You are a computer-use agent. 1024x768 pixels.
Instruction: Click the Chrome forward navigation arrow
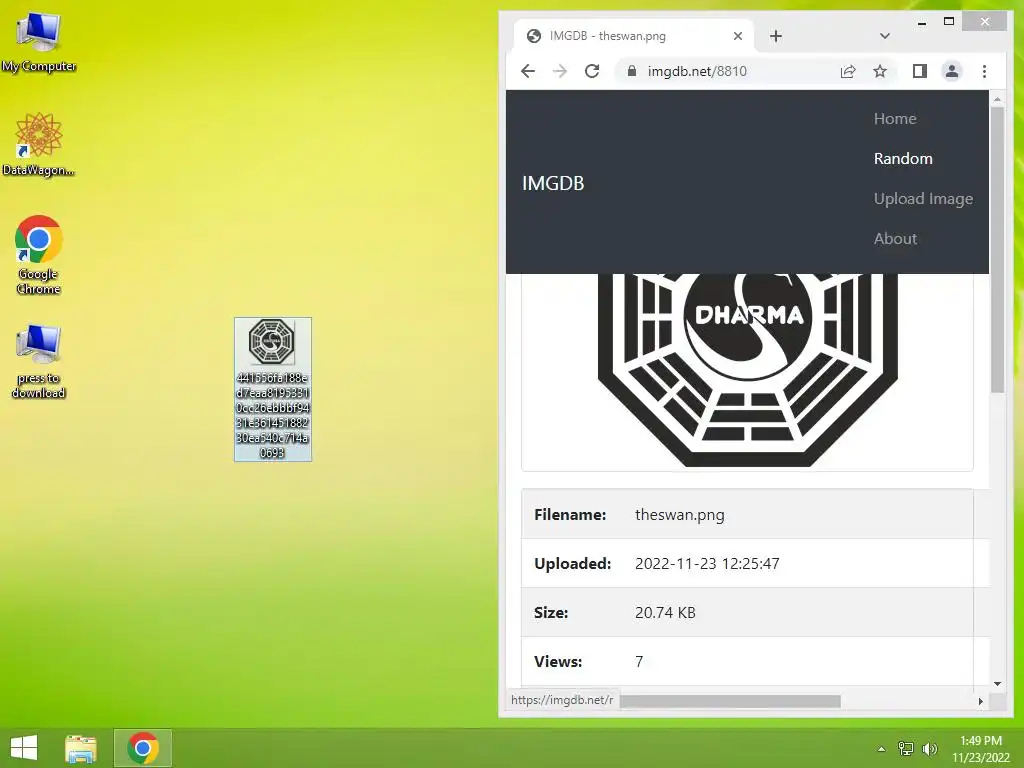(x=560, y=71)
